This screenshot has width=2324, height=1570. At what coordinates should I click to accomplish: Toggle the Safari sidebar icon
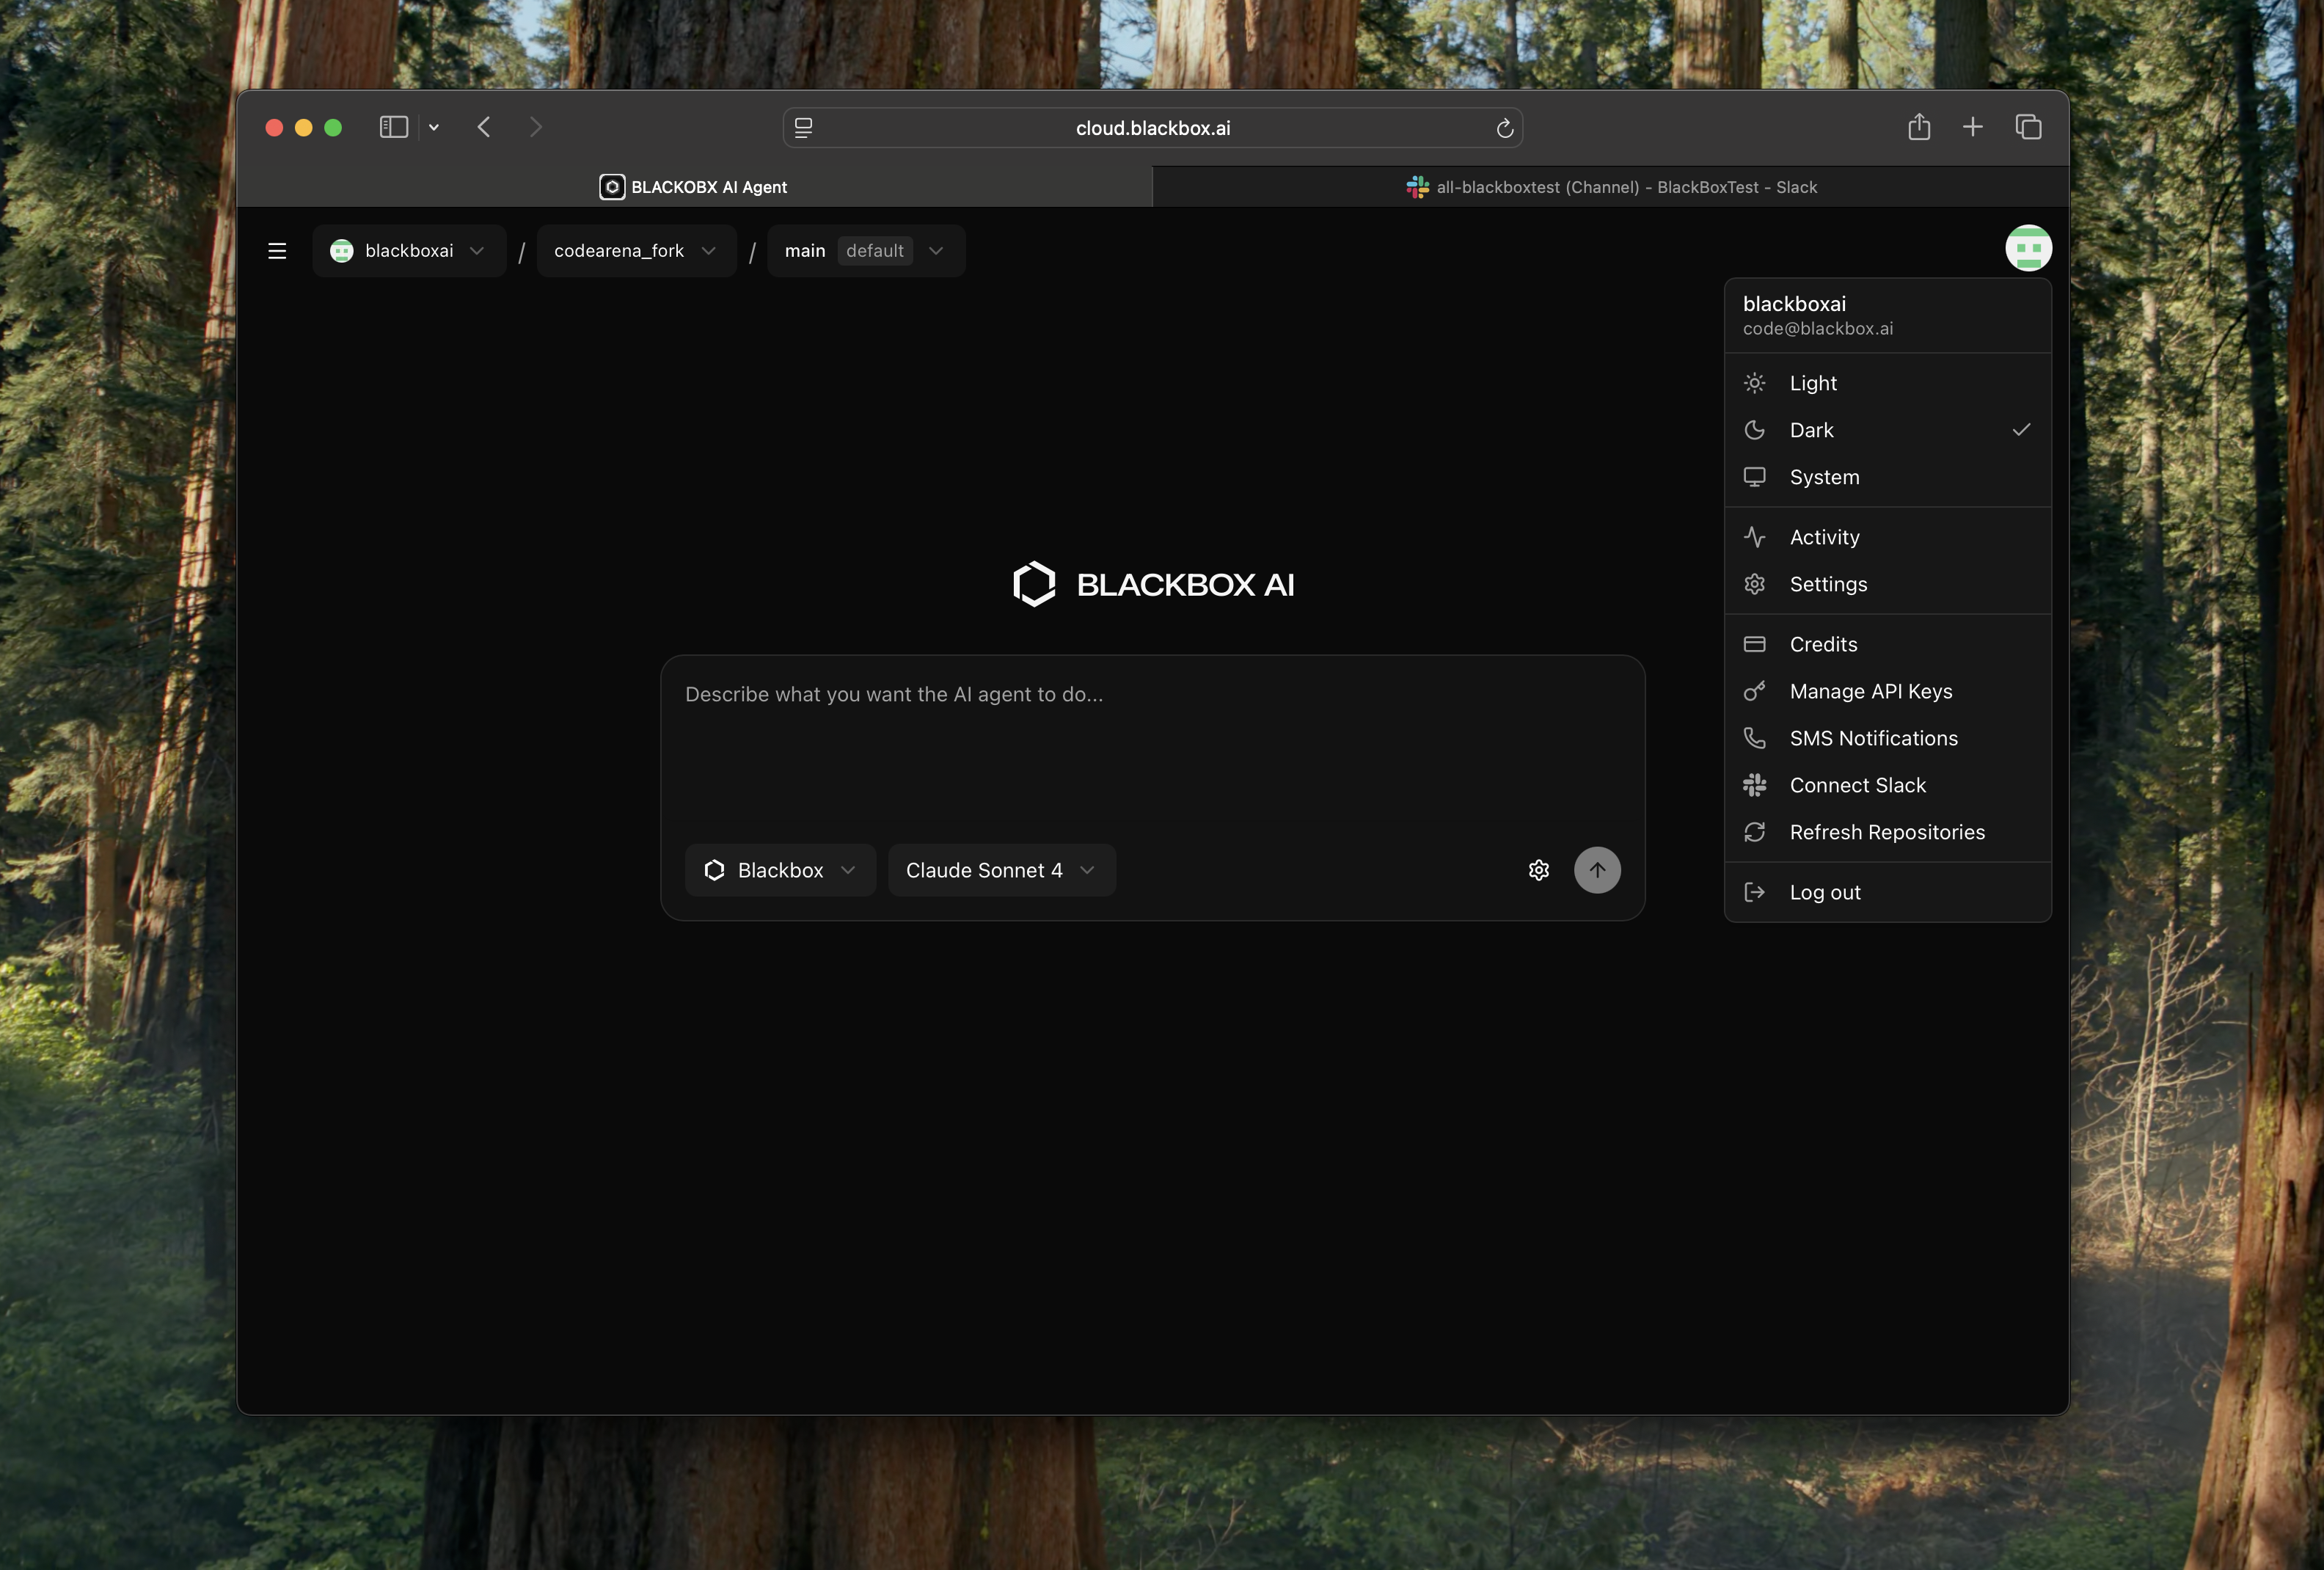click(394, 127)
